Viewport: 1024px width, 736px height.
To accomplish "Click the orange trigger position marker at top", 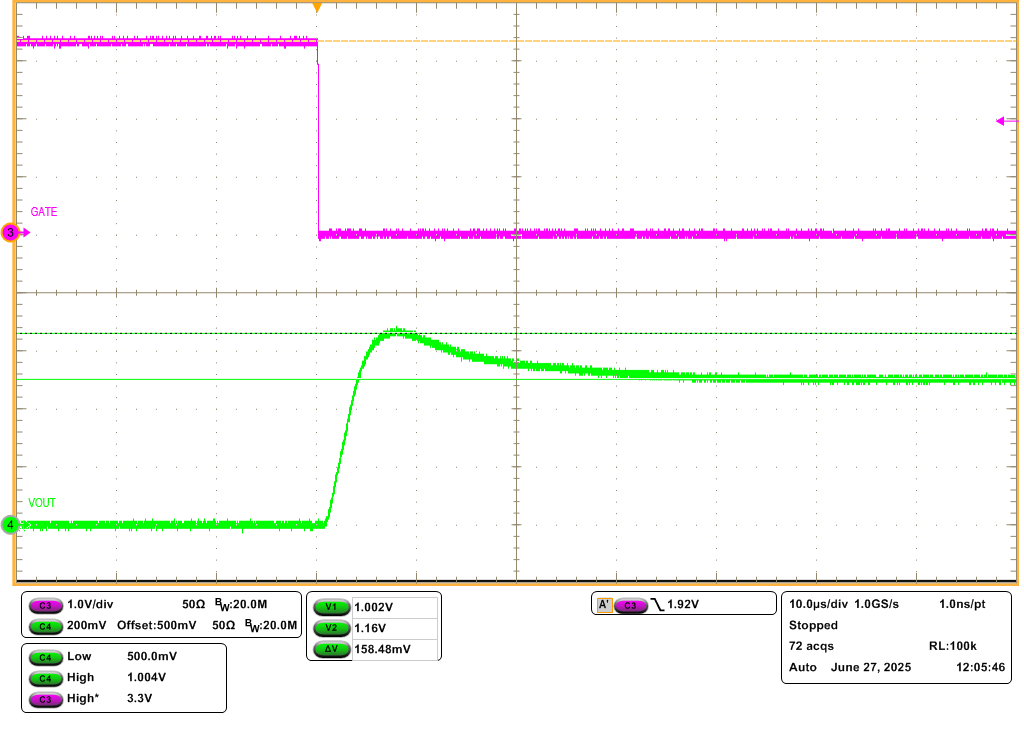I will coord(317,8).
